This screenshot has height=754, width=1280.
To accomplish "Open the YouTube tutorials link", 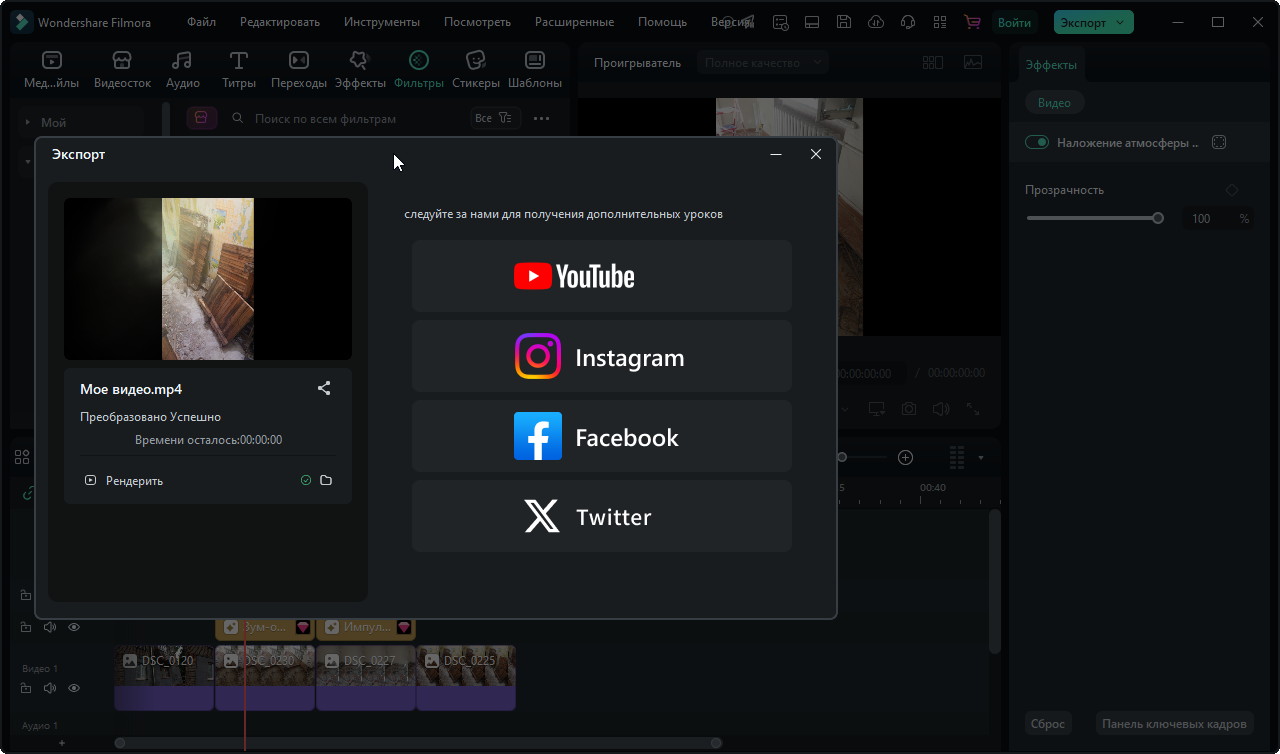I will (x=602, y=276).
